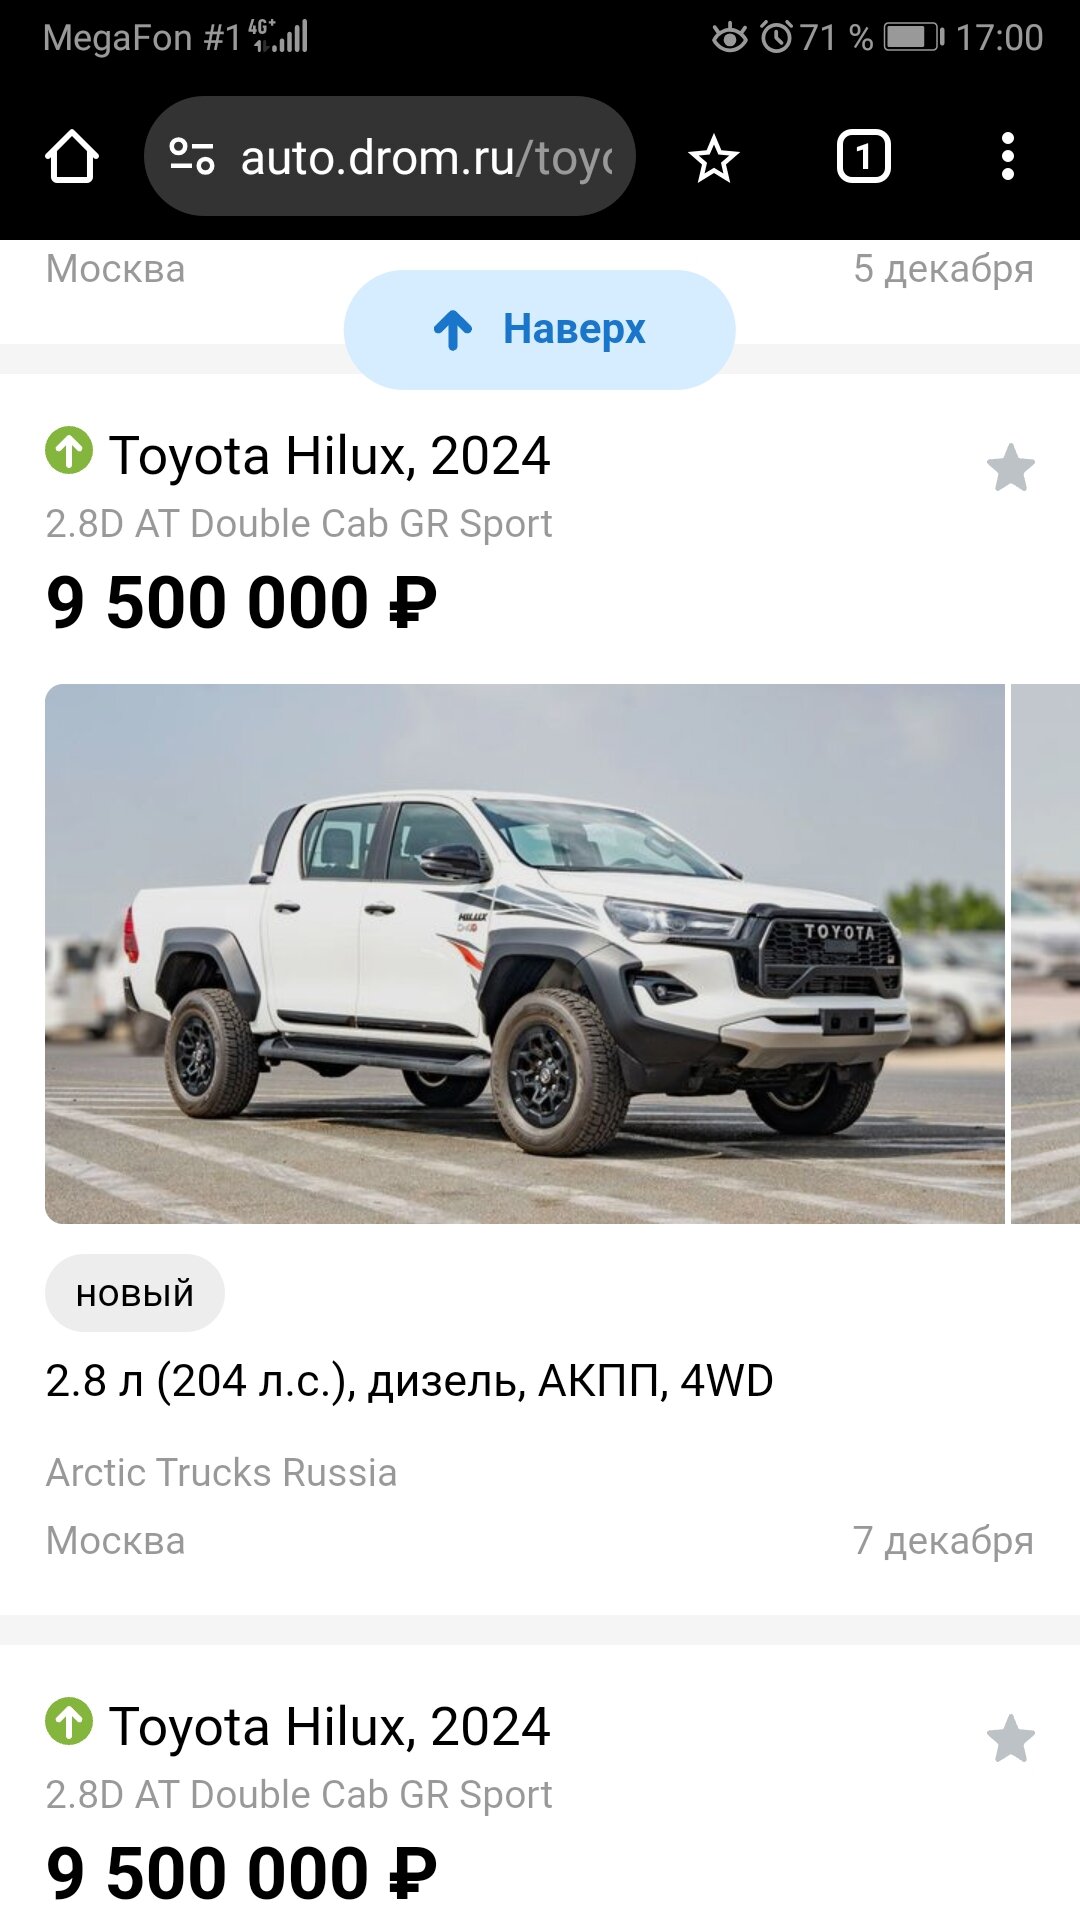Open second Toyota Hilux, 2024 listing title
The height and width of the screenshot is (1920, 1080).
coord(329,1727)
